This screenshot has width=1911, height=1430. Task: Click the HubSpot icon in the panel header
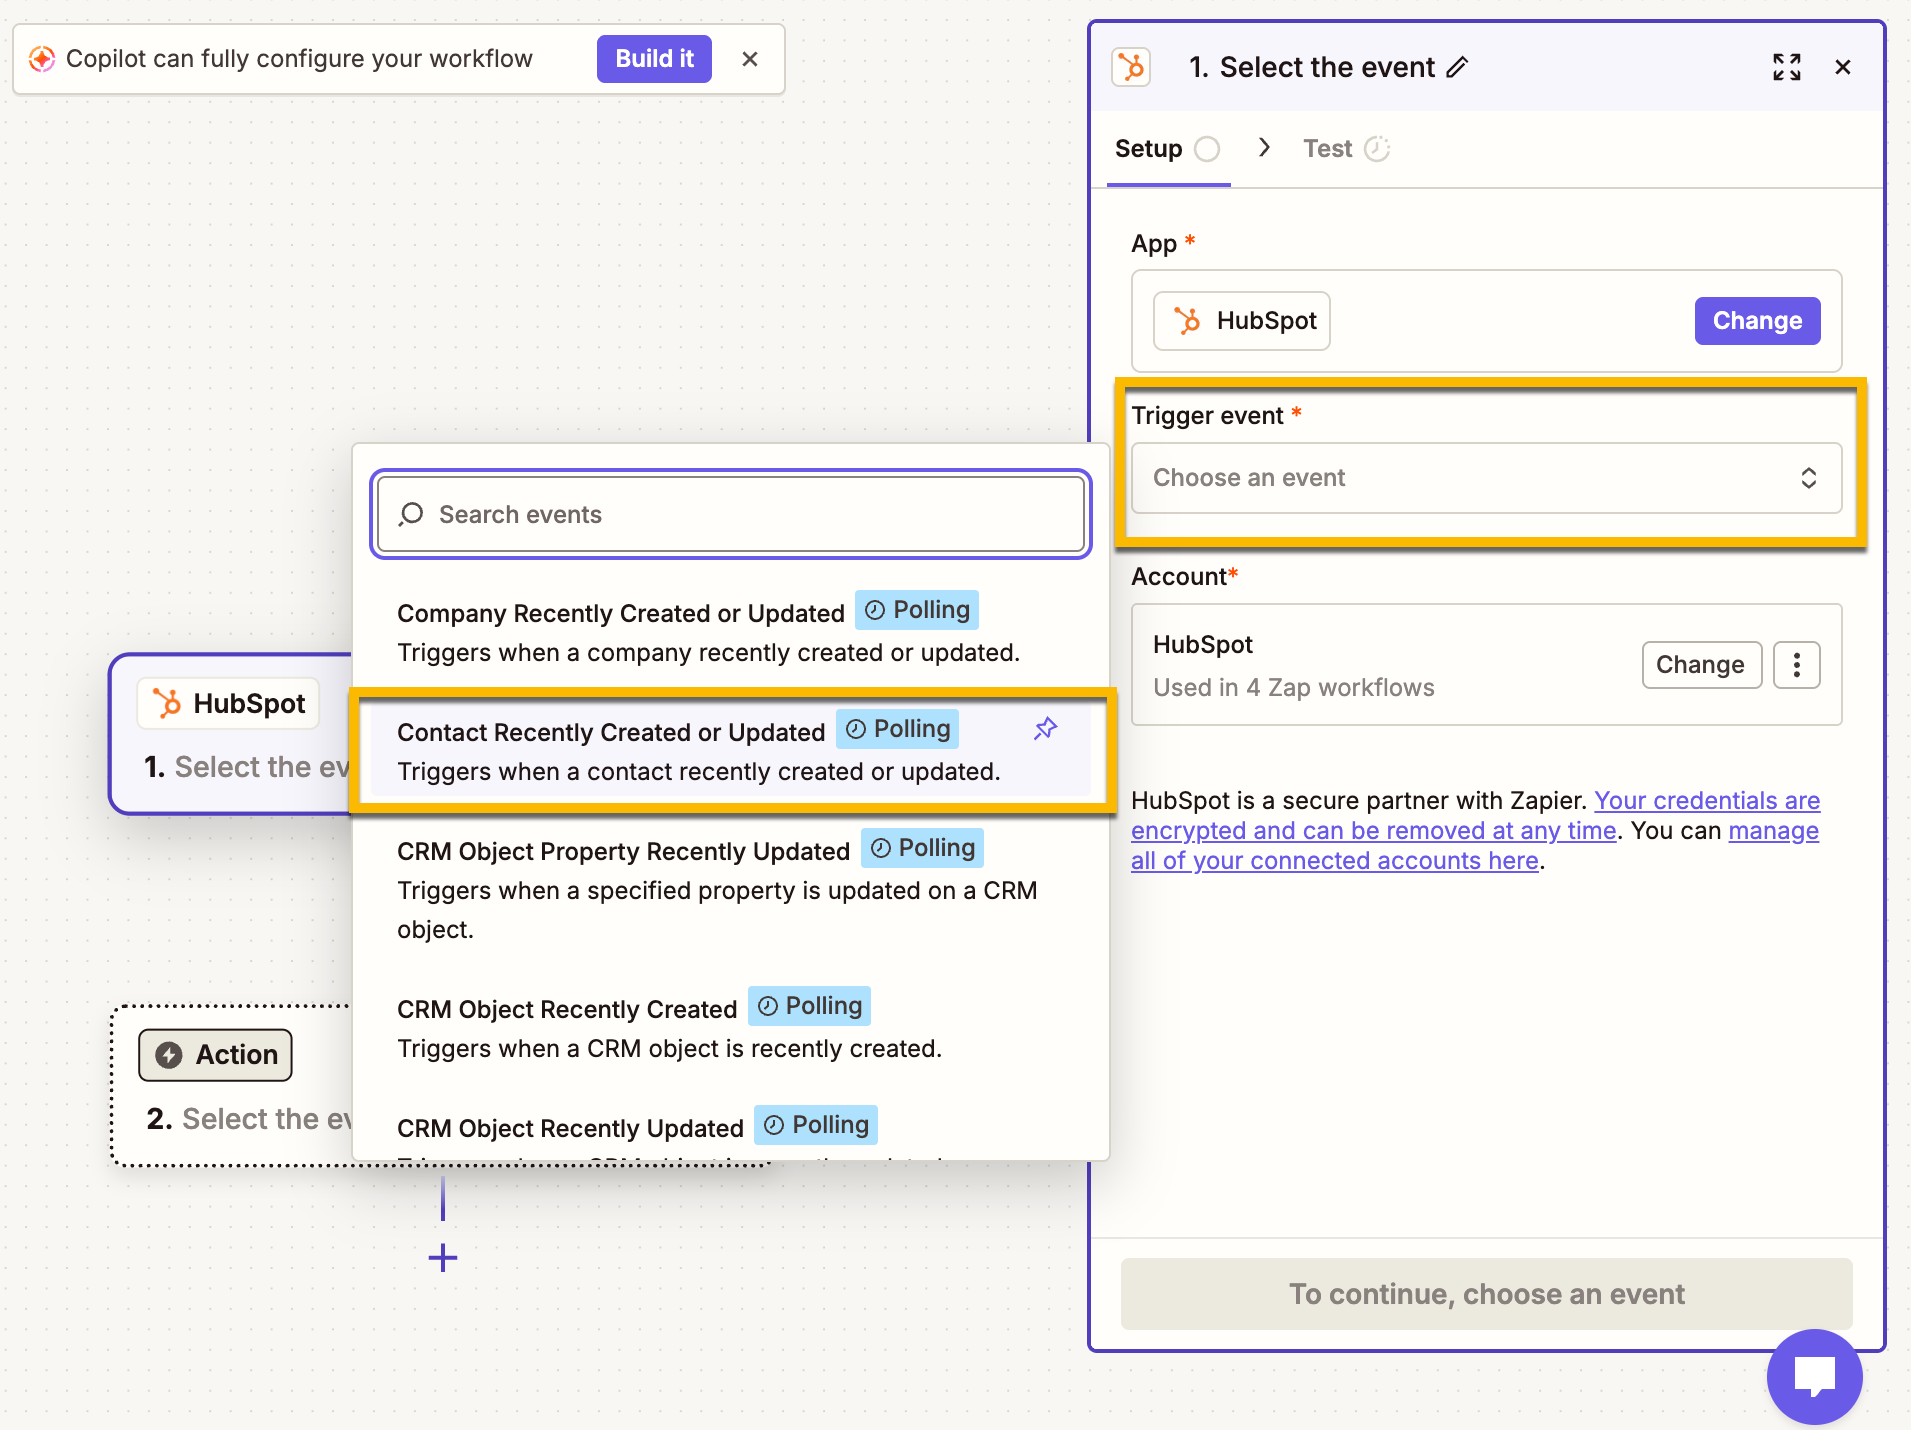(x=1131, y=67)
